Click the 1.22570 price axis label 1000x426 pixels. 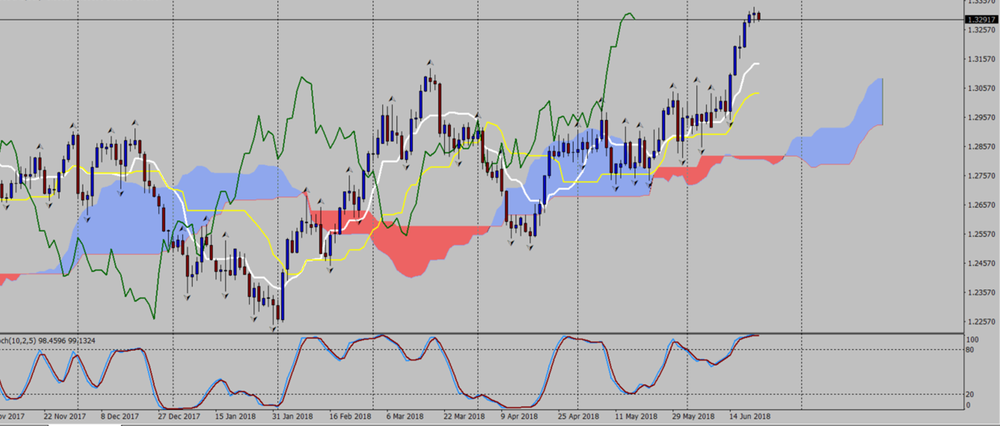pyautogui.click(x=983, y=321)
